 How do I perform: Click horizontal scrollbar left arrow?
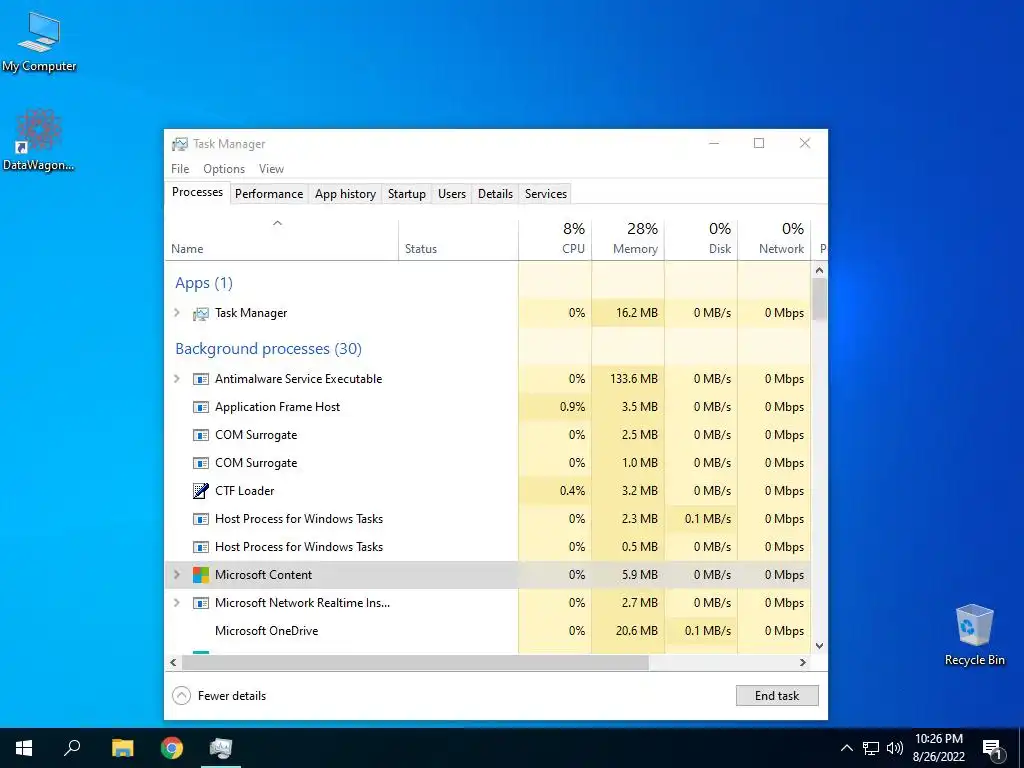coord(173,662)
